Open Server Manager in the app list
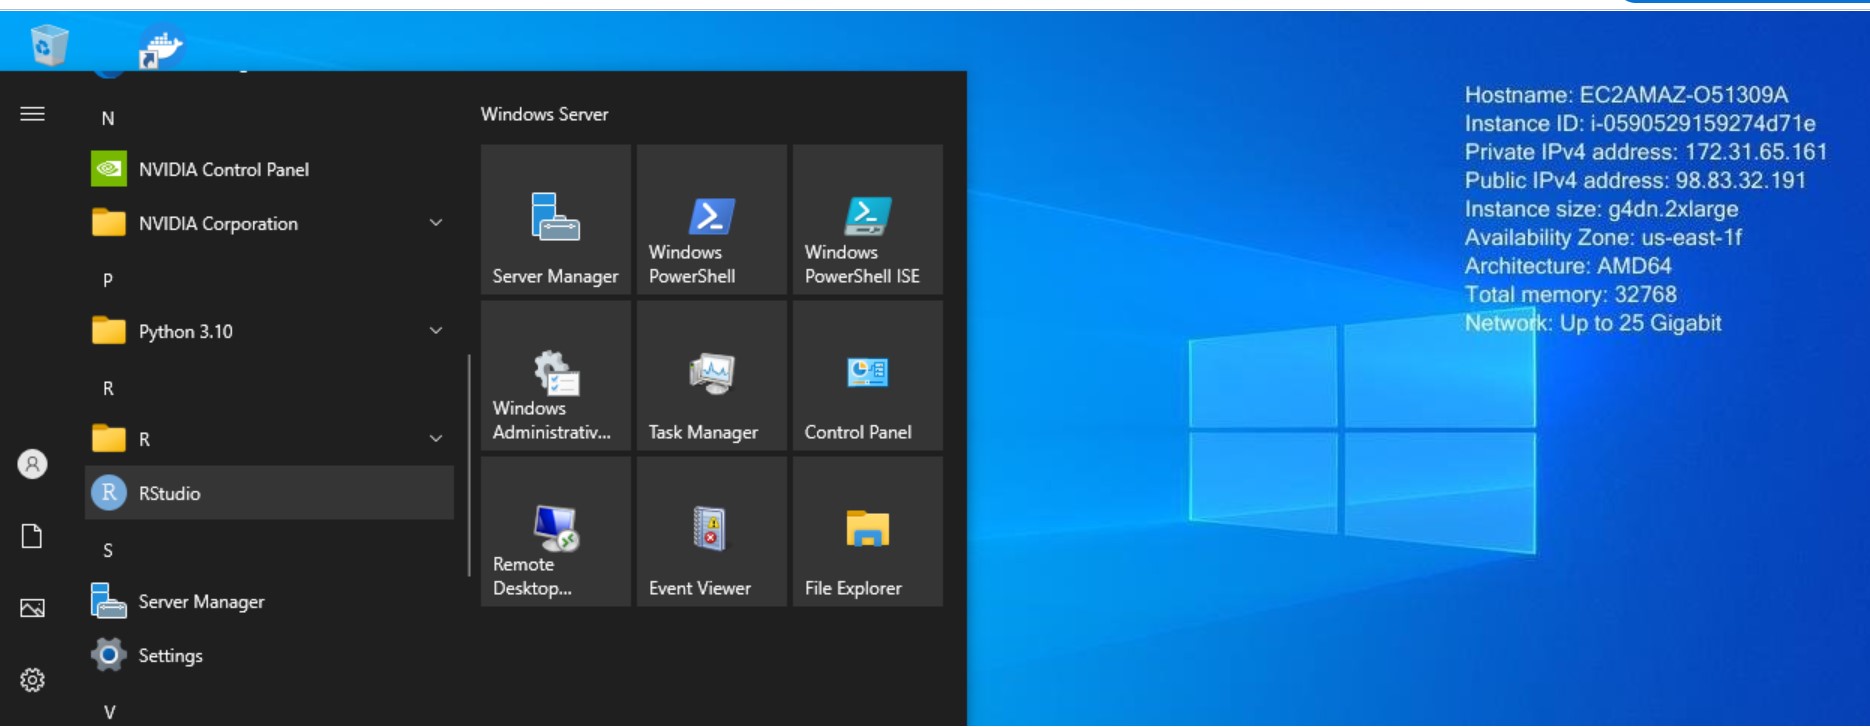This screenshot has height=727, width=1870. 269,601
